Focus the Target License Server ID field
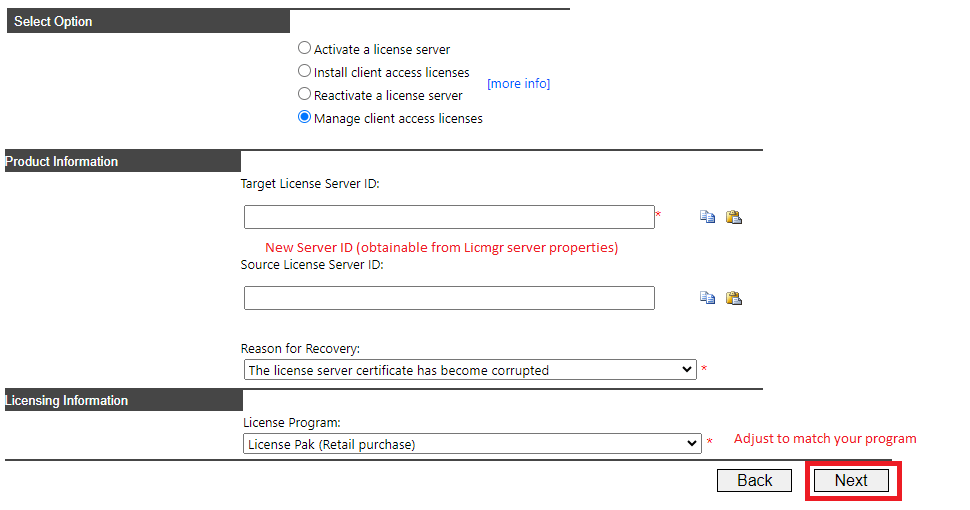The height and width of the screenshot is (510, 970). 449,217
